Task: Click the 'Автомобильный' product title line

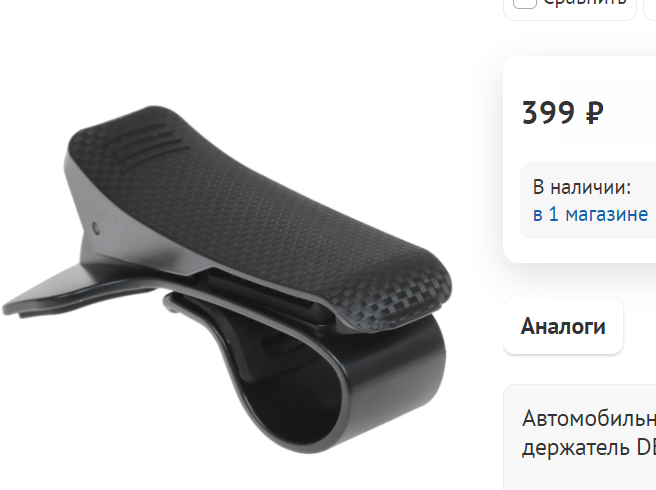Action: [589, 418]
